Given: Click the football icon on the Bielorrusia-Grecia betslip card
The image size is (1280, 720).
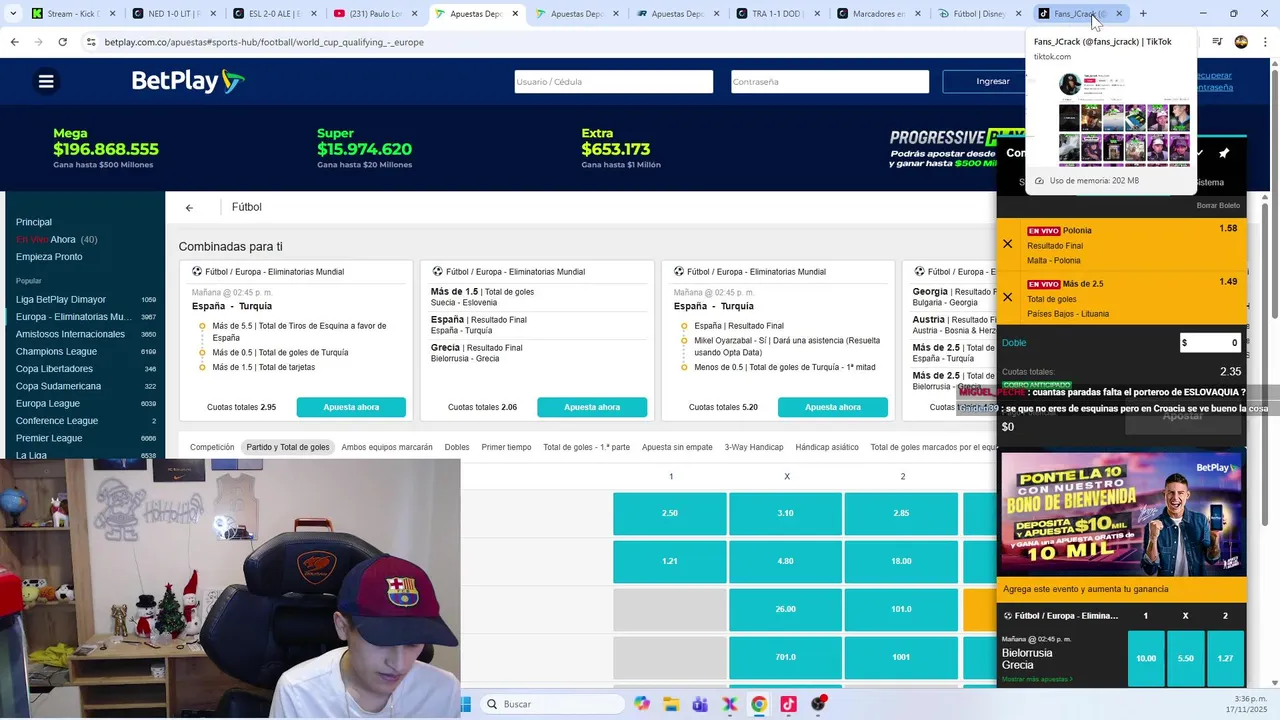Looking at the screenshot, I should [1008, 616].
